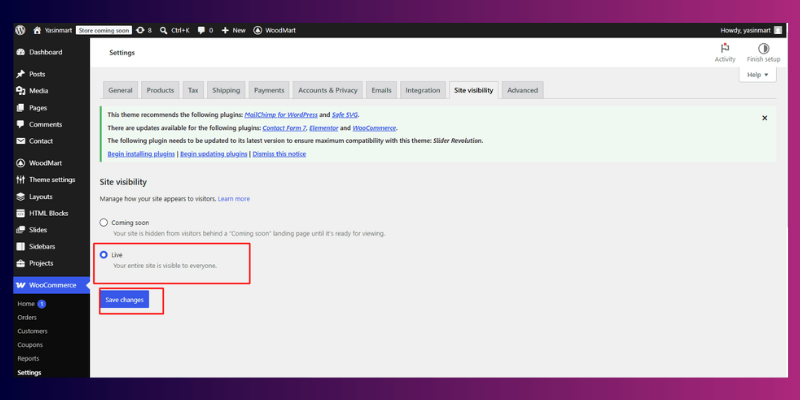Switch to the Accounts & Privacy tab
The width and height of the screenshot is (800, 400).
tap(328, 90)
